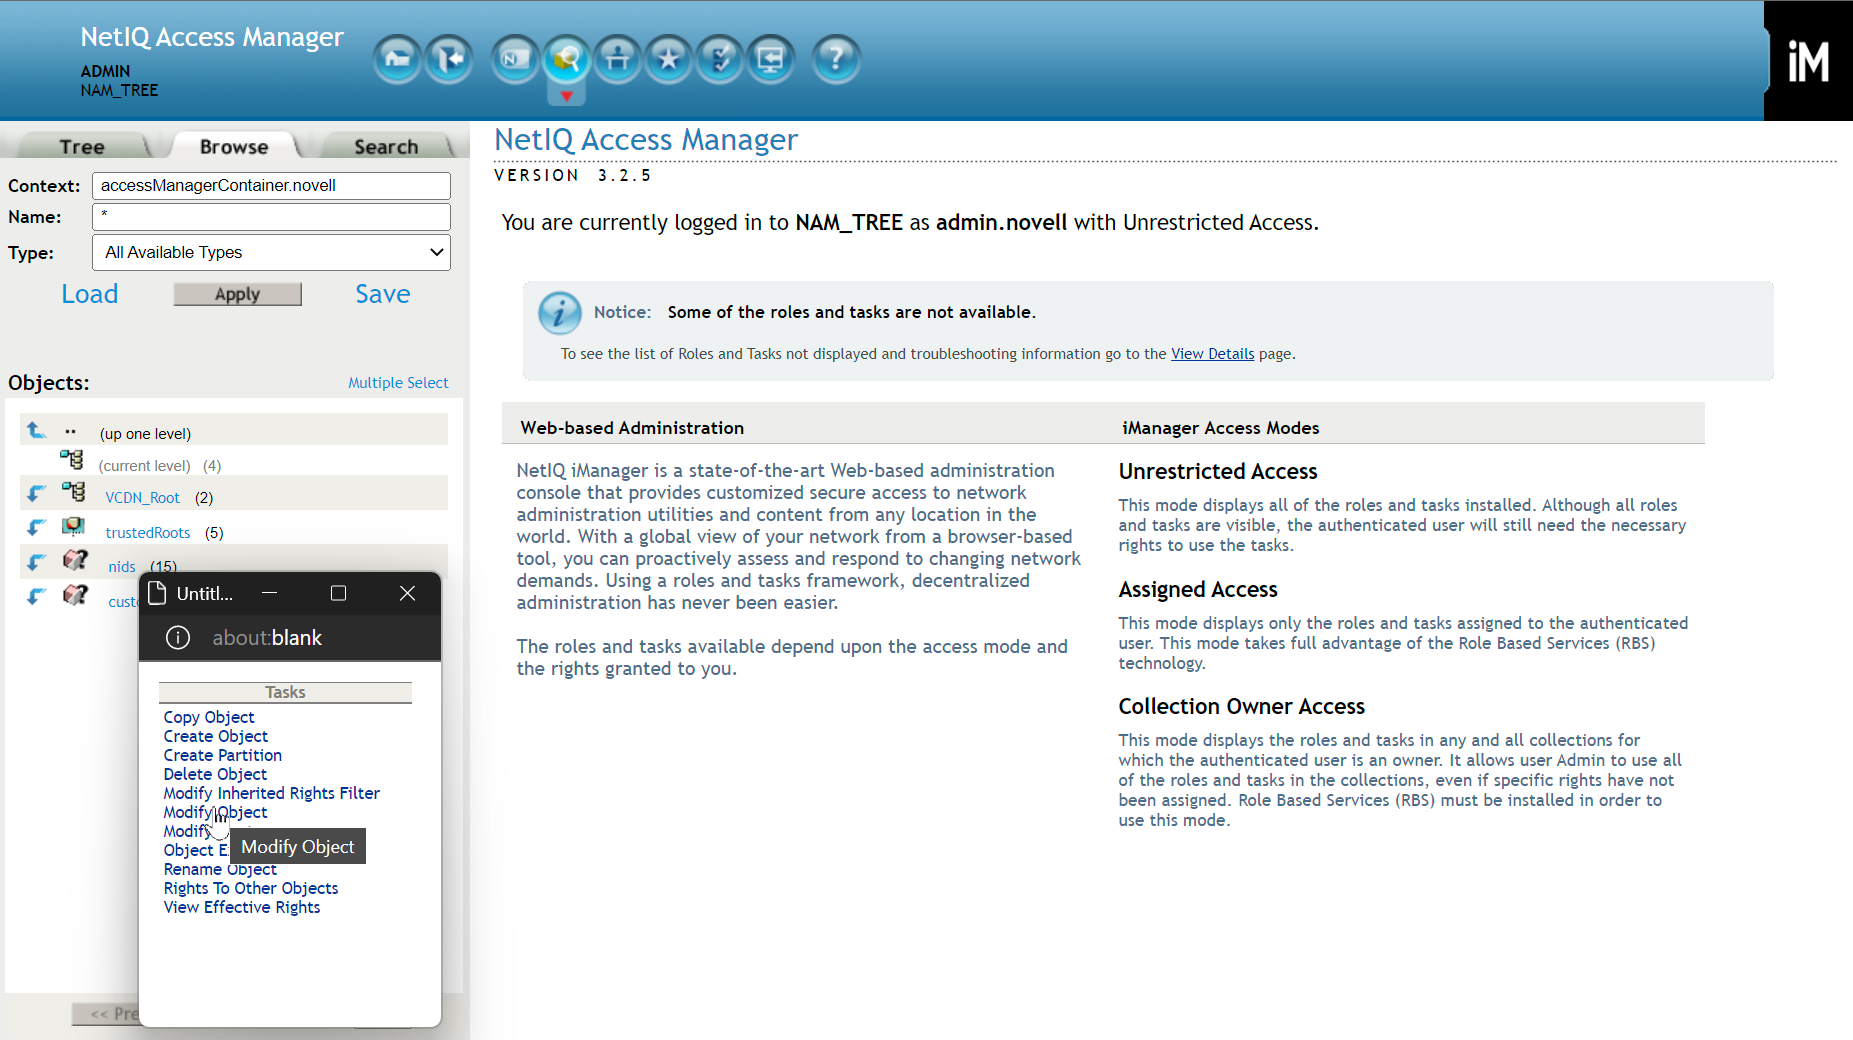Click the Home toolbar icon
Screen dimensions: 1853x1040
[397, 60]
